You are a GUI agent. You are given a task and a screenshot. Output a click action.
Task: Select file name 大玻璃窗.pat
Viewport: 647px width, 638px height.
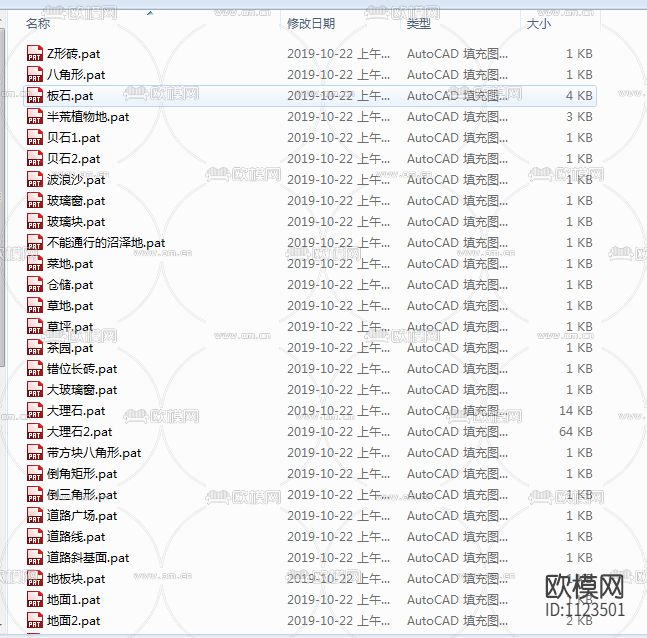tap(82, 390)
